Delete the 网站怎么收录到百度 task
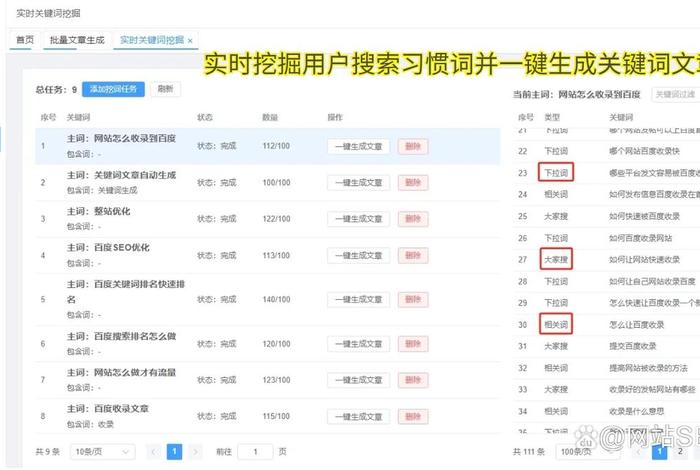Image resolution: width=700 pixels, height=470 pixels. coord(413,146)
